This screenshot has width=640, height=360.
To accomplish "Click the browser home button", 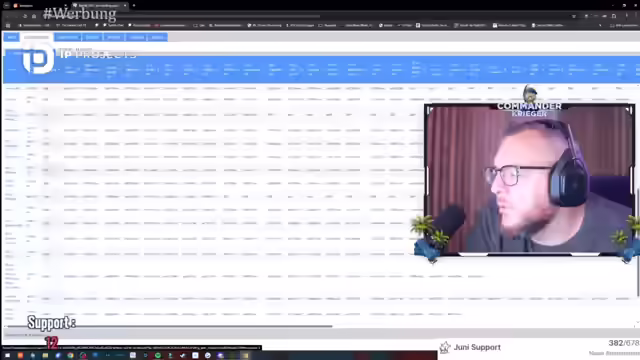I will tap(34, 16).
